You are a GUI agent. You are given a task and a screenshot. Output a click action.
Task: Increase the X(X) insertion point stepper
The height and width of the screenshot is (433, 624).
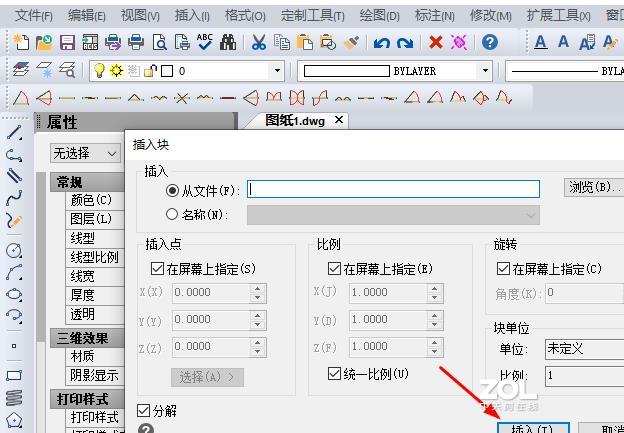tap(258, 288)
